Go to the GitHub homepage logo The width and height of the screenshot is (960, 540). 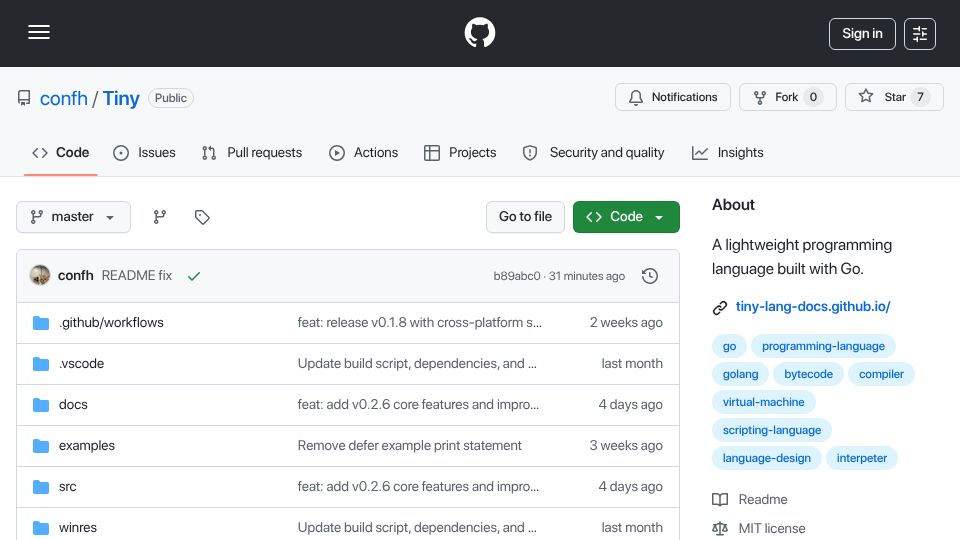[479, 32]
